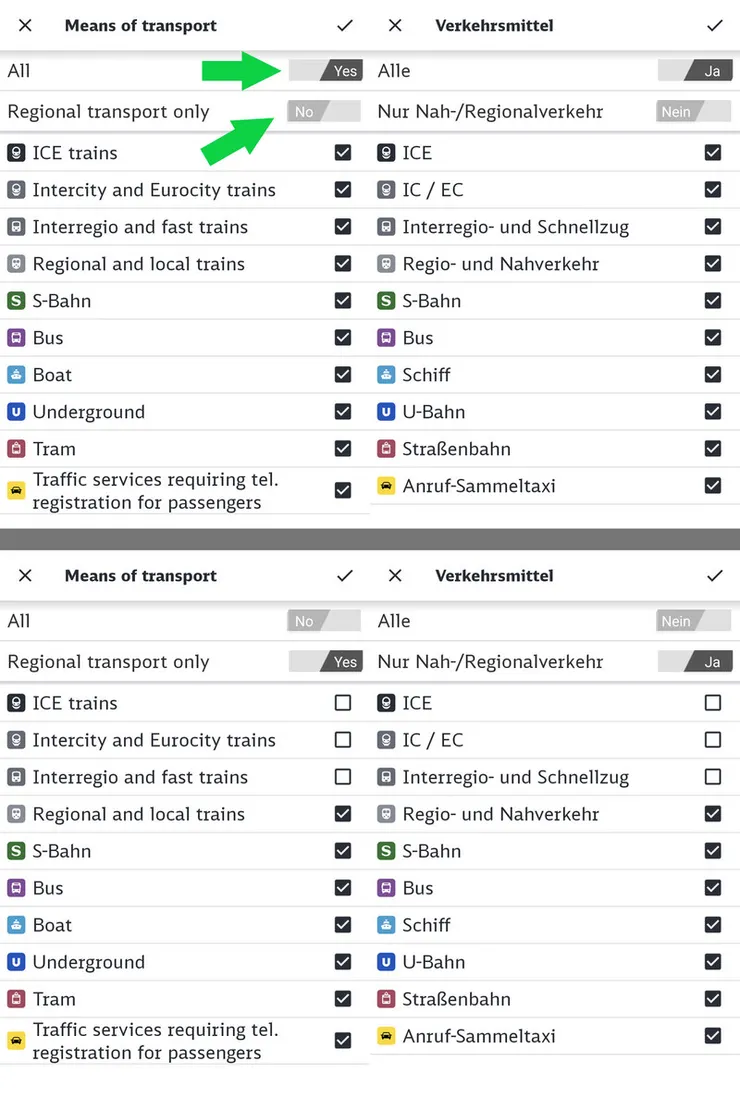Close Means of transport panel showing All No
Viewport: 740px width, 1110px height.
tap(25, 575)
